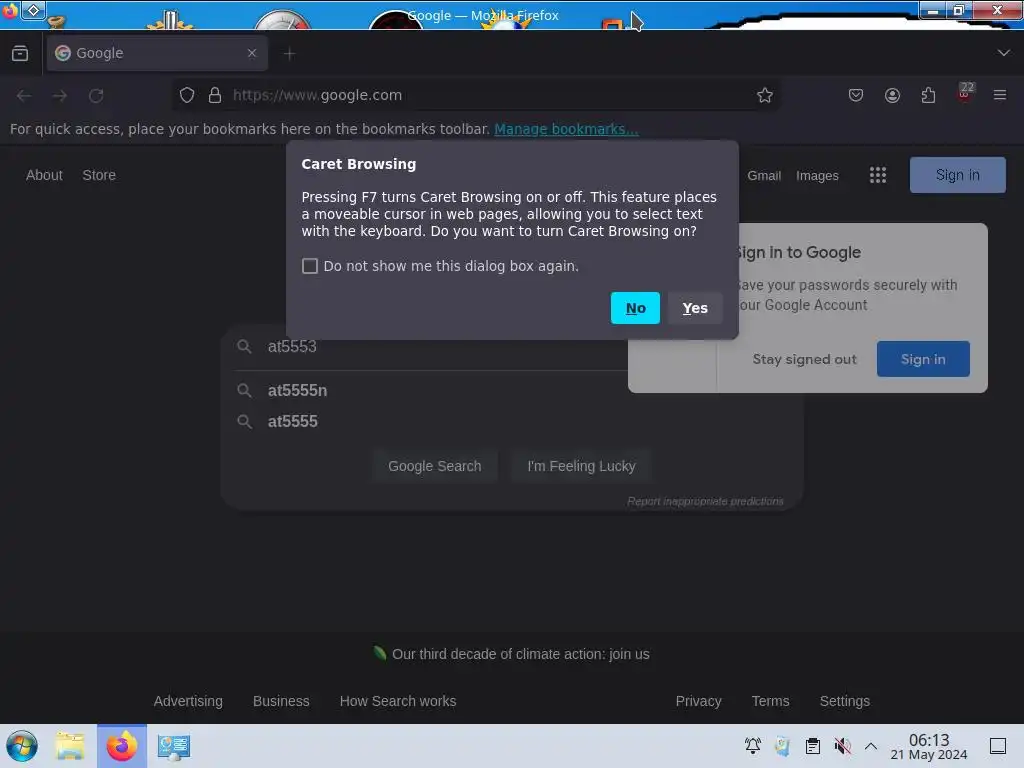1024x768 pixels.
Task: Expand hidden system tray icons arrow
Action: tap(871, 746)
